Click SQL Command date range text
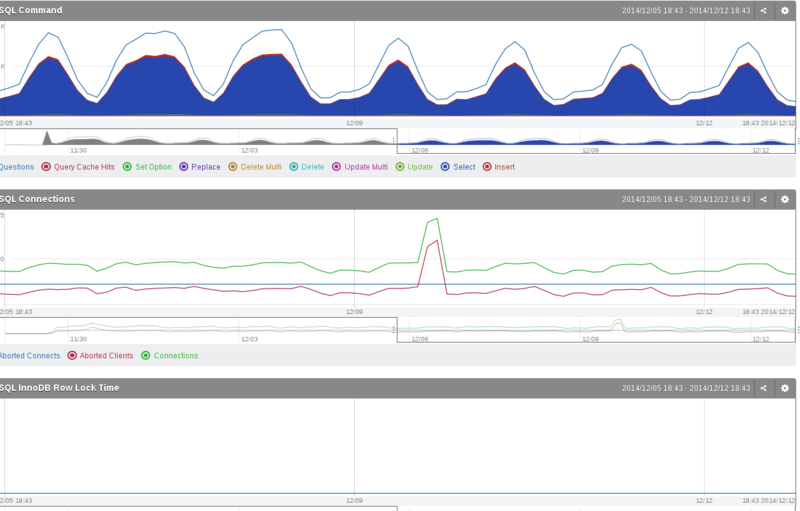 [686, 10]
